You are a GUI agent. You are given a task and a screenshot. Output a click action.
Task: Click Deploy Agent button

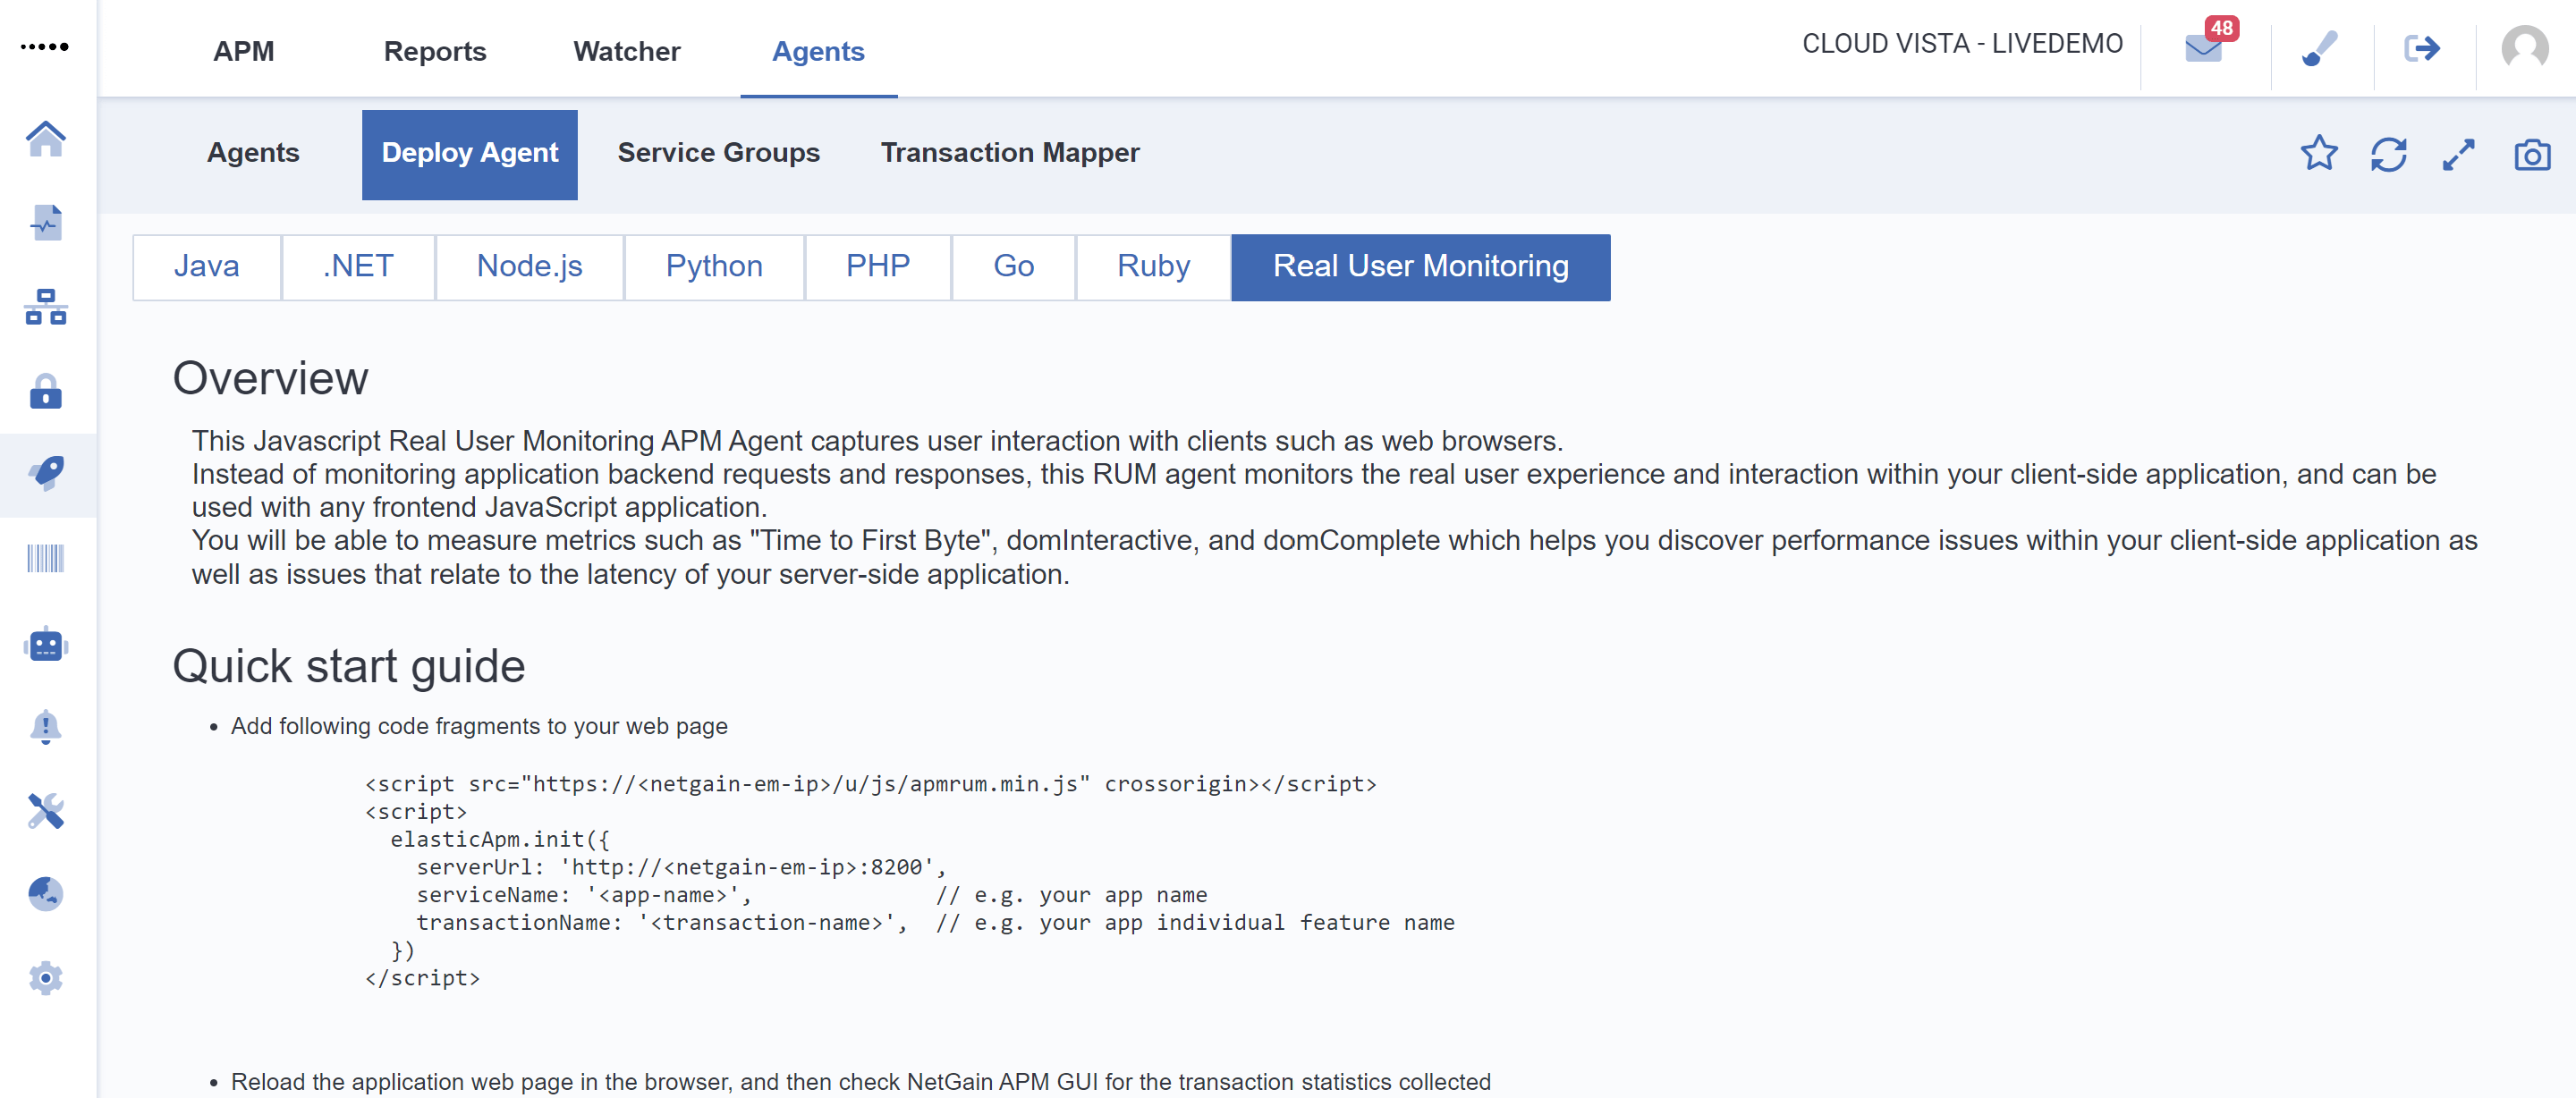(470, 153)
